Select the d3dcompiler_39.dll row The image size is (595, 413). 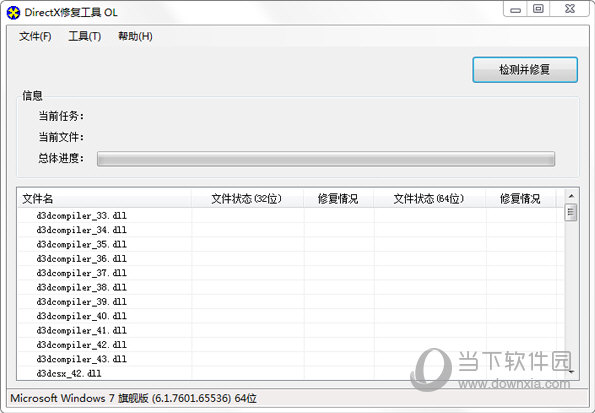[291, 302]
